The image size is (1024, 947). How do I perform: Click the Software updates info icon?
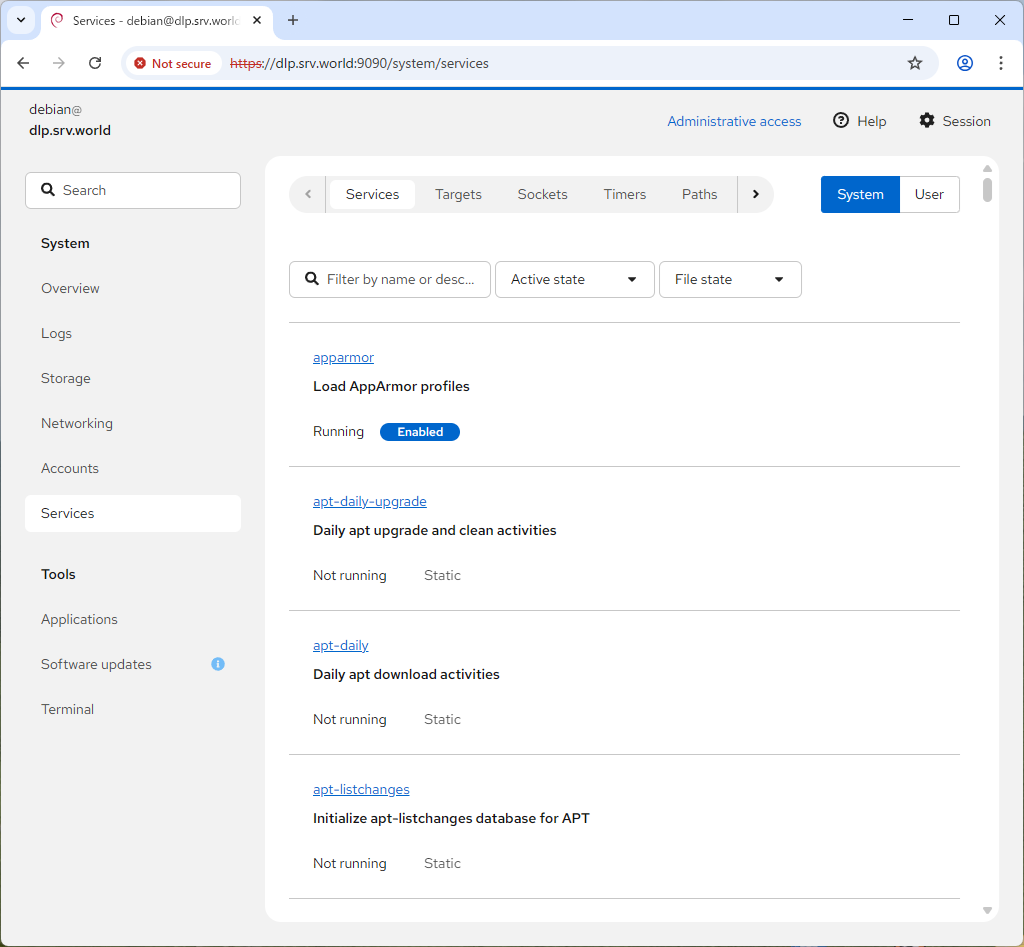[x=218, y=664]
